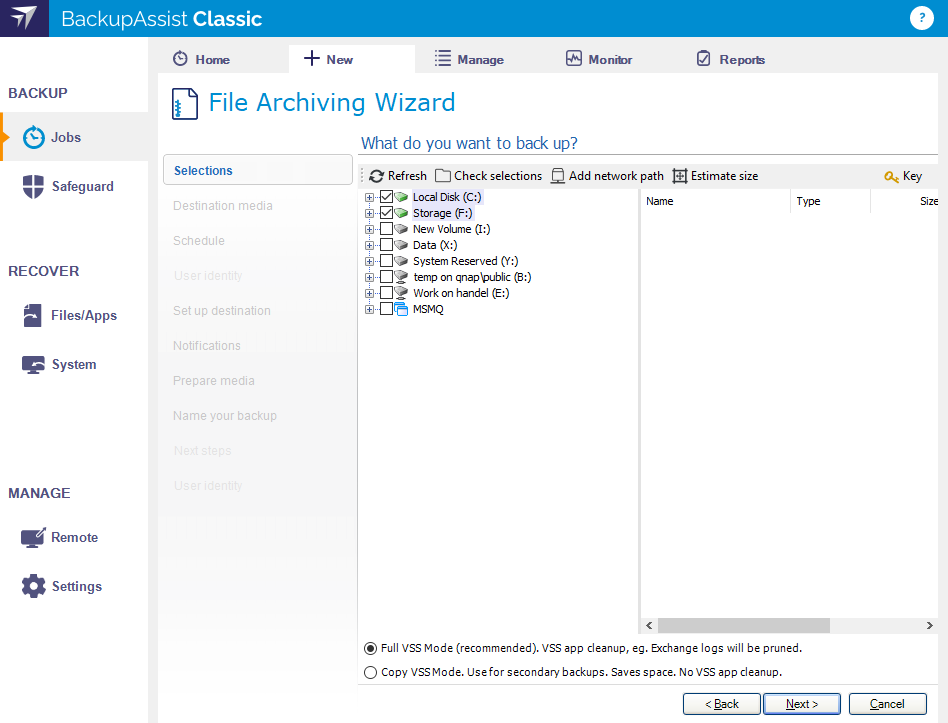Expand the Work on handel (E:) node
948x723 pixels.
coord(369,294)
